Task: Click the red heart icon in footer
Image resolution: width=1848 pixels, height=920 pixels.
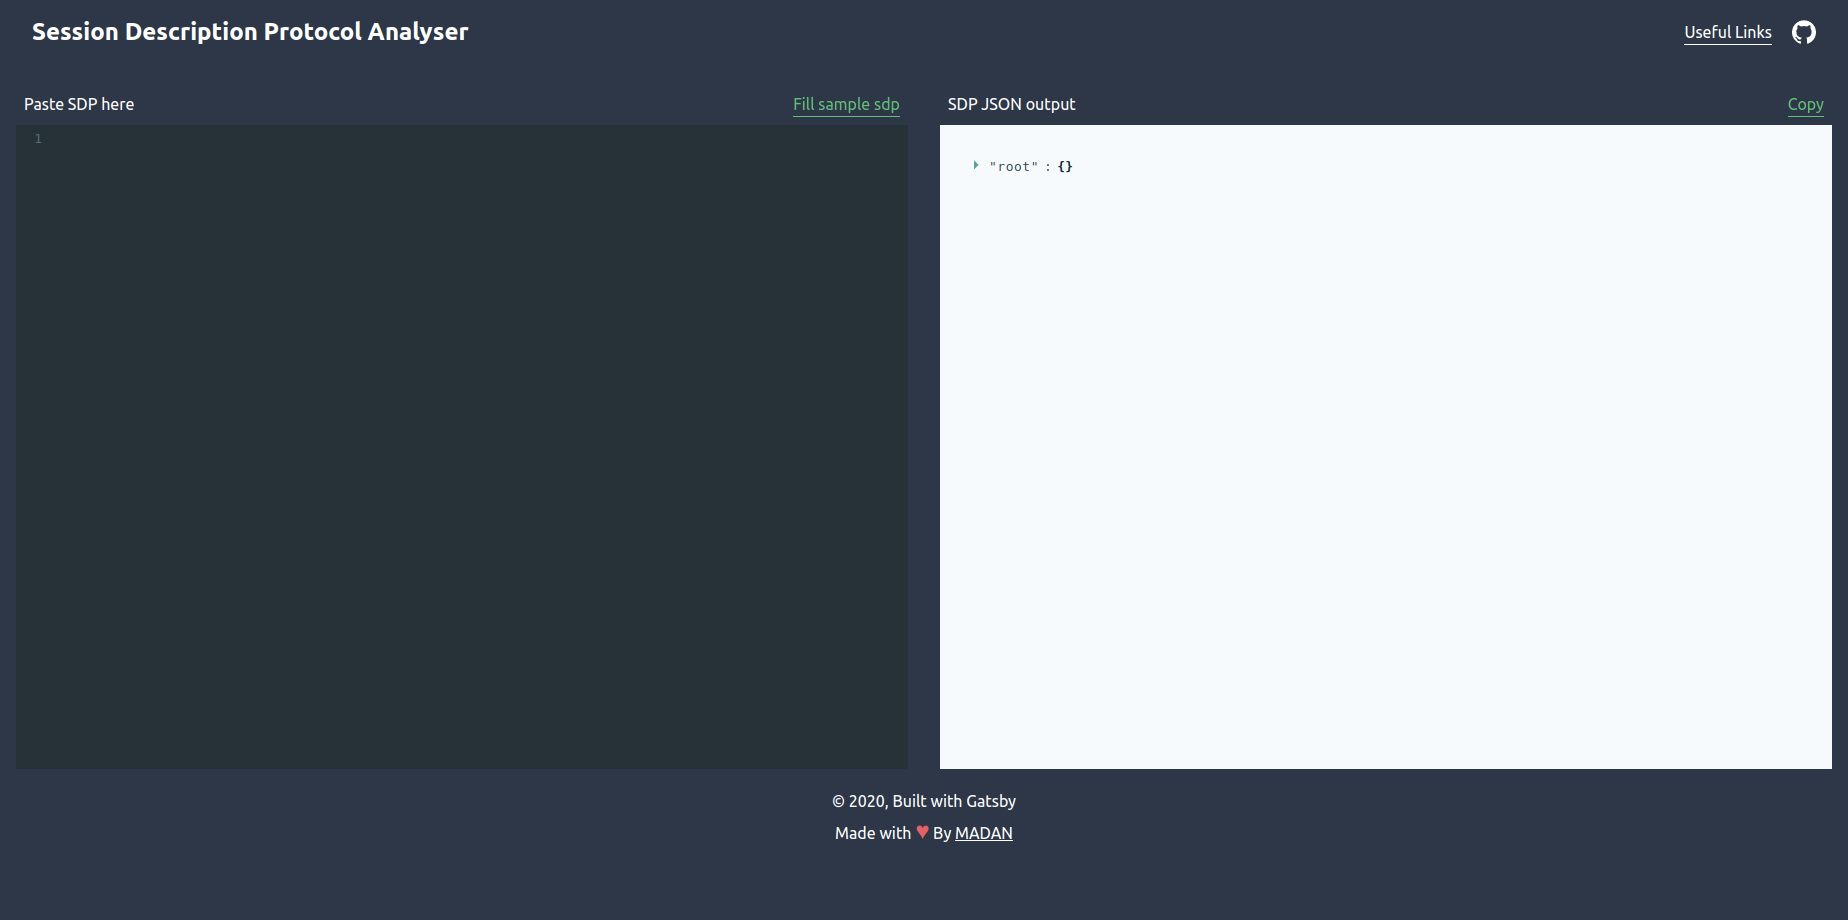Action: tap(922, 832)
